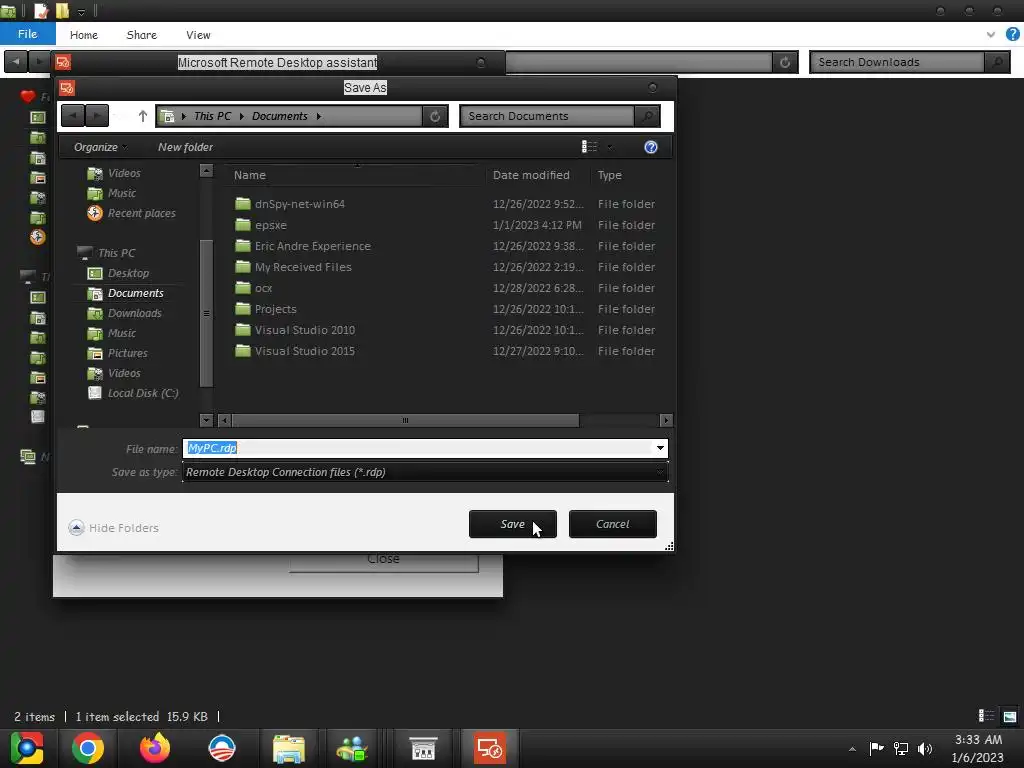Click the nav pane scroll up arrow
Viewport: 1024px width, 768px height.
point(206,170)
